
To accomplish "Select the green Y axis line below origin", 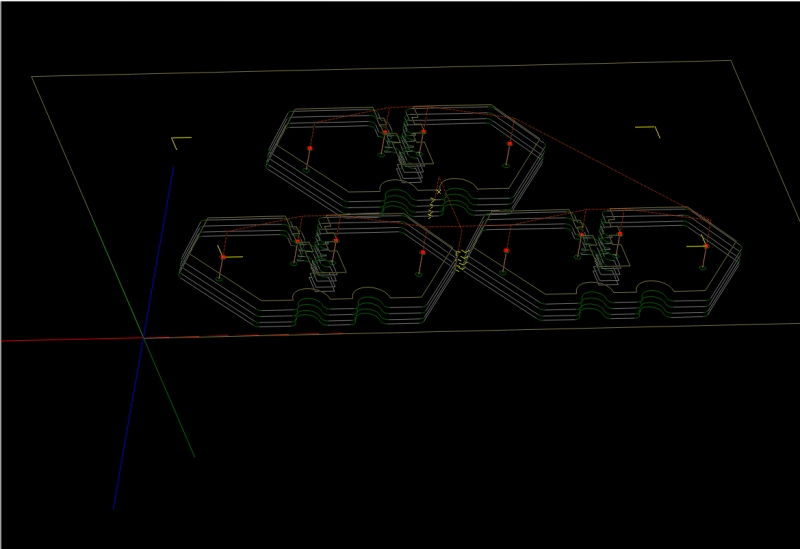I will (x=169, y=397).
